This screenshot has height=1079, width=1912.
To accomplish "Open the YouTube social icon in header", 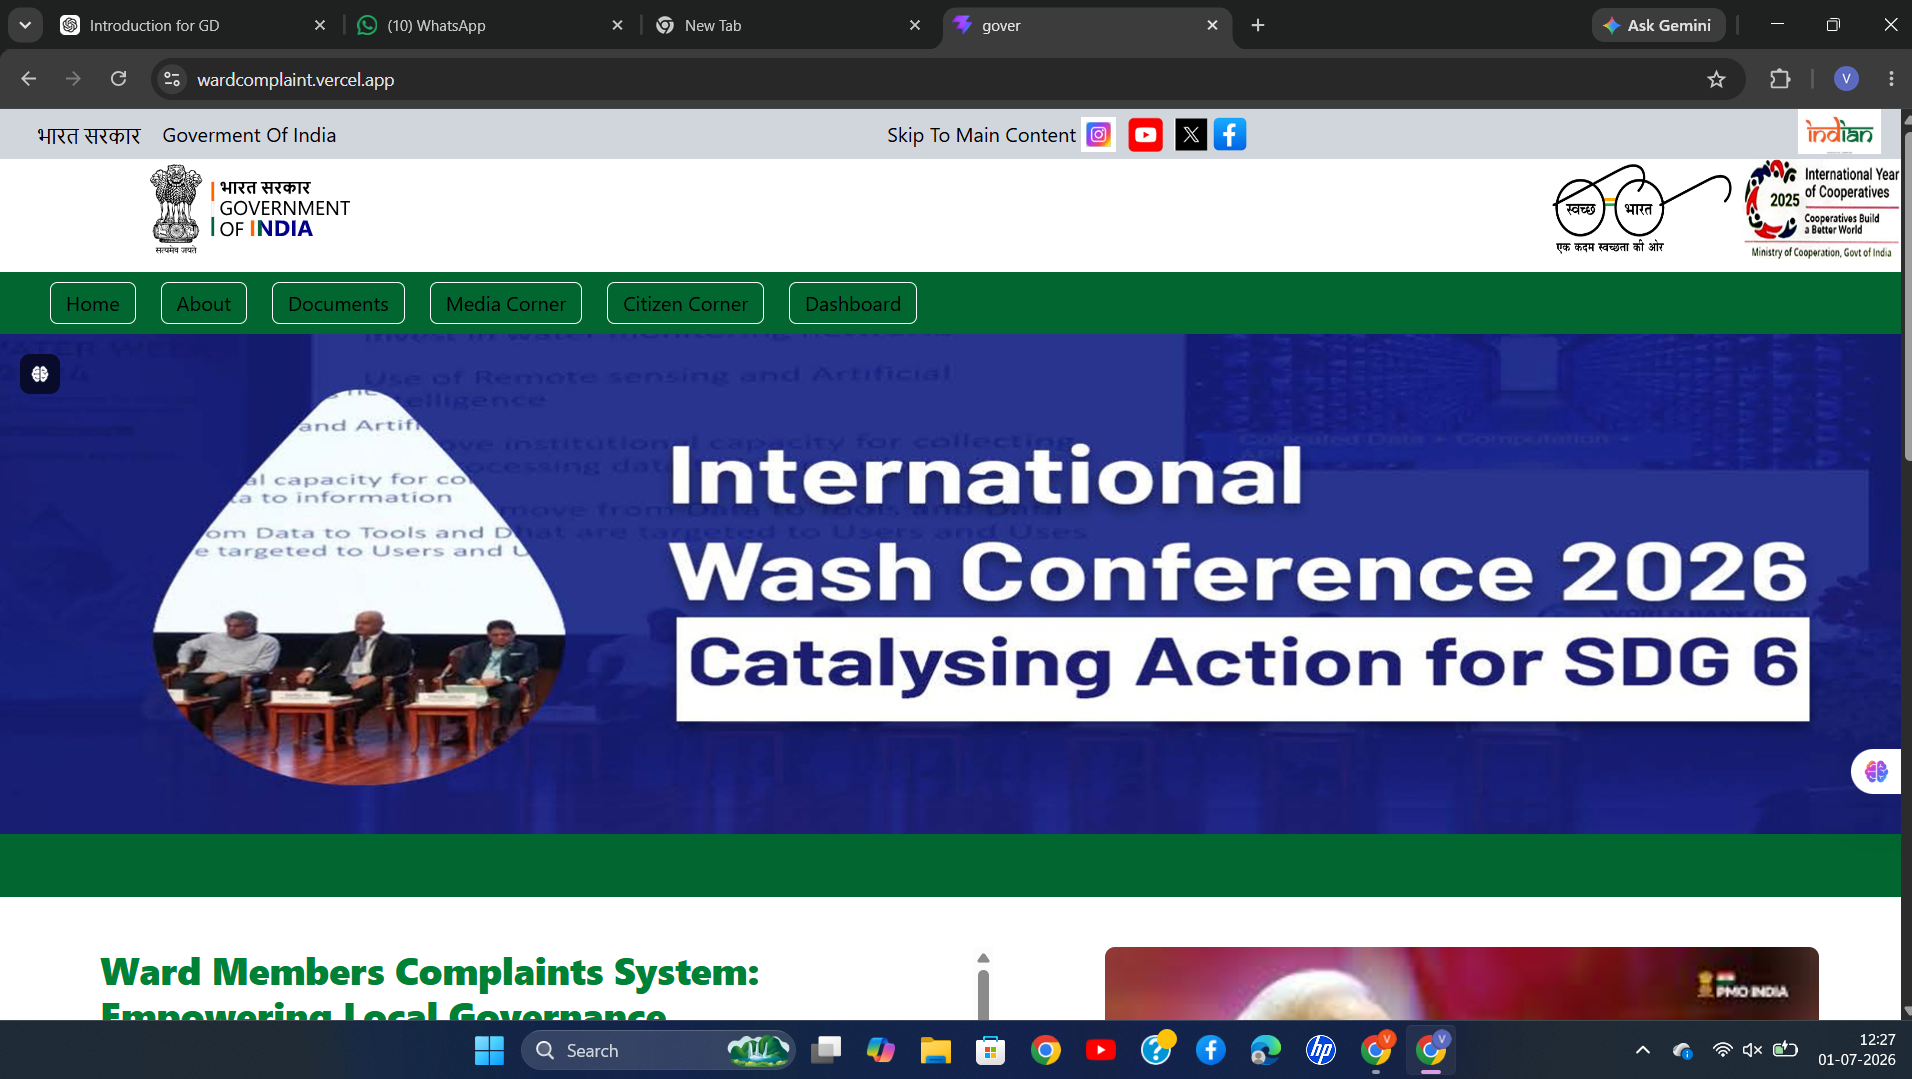I will (x=1145, y=134).
